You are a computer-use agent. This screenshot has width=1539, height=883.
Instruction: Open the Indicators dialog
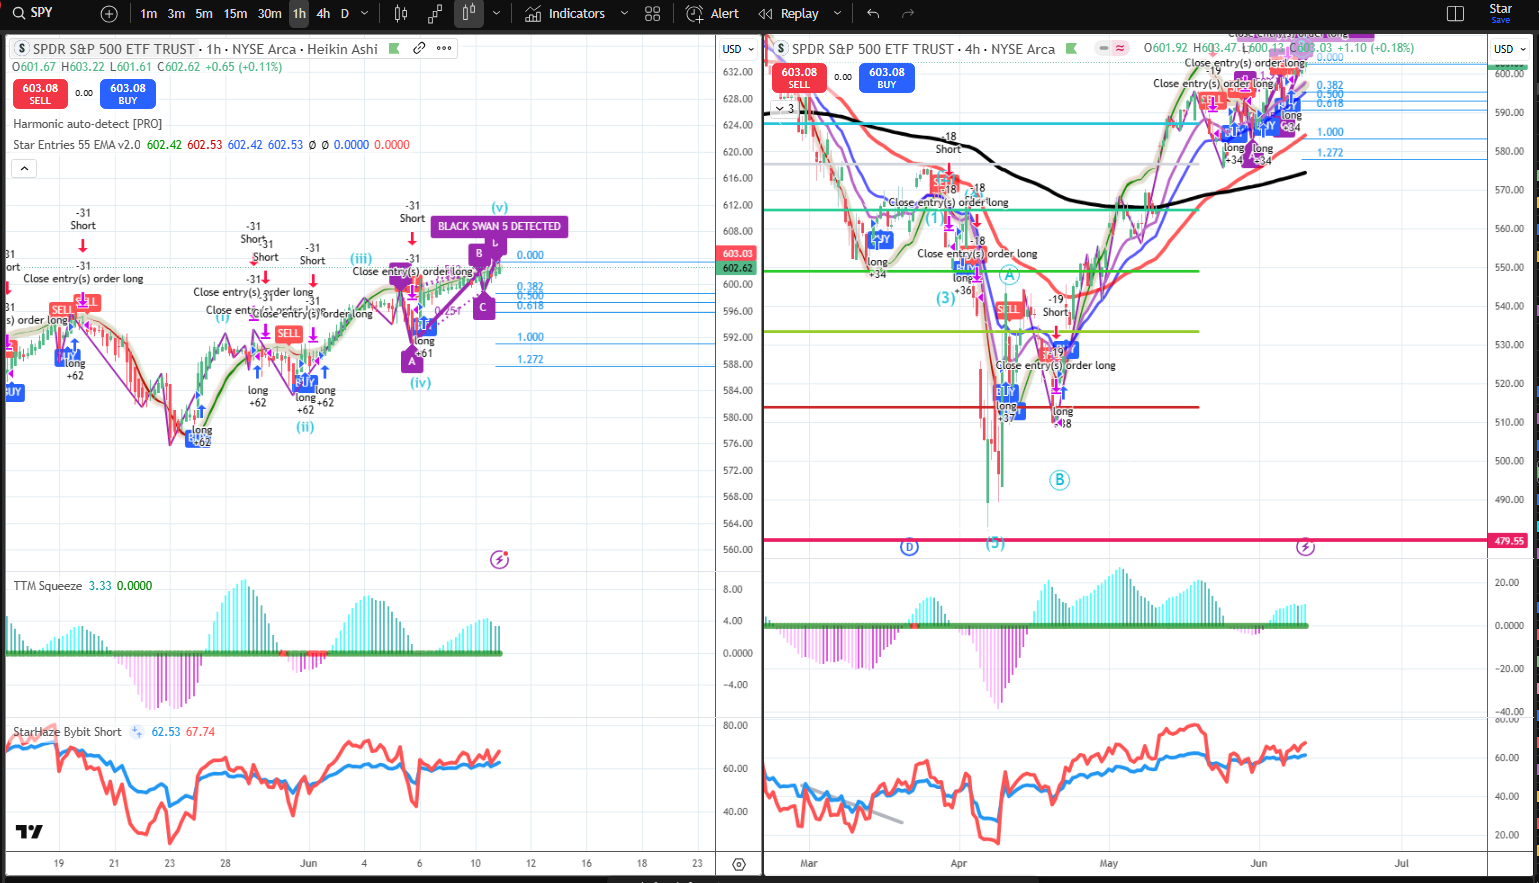tap(565, 14)
